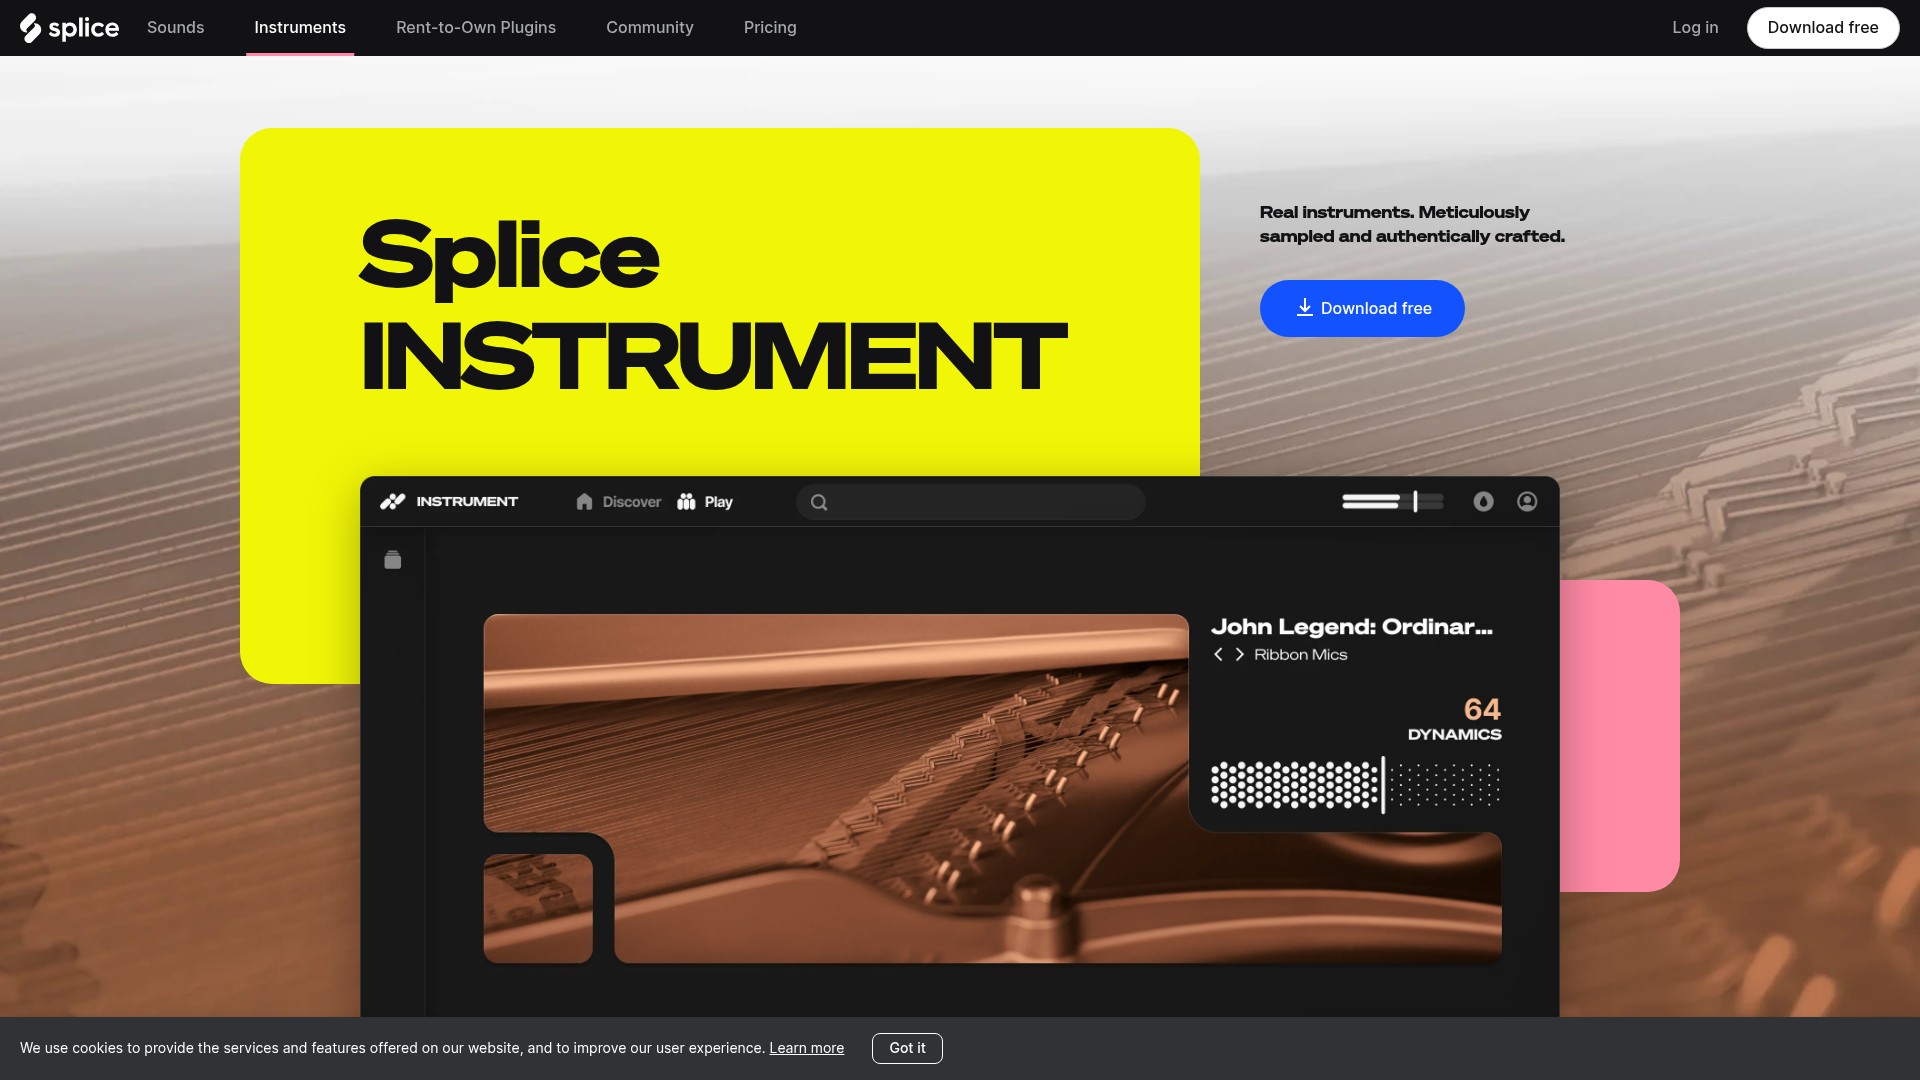This screenshot has width=1920, height=1080.
Task: Click the Ribbon Mics preset name
Action: pos(1301,654)
